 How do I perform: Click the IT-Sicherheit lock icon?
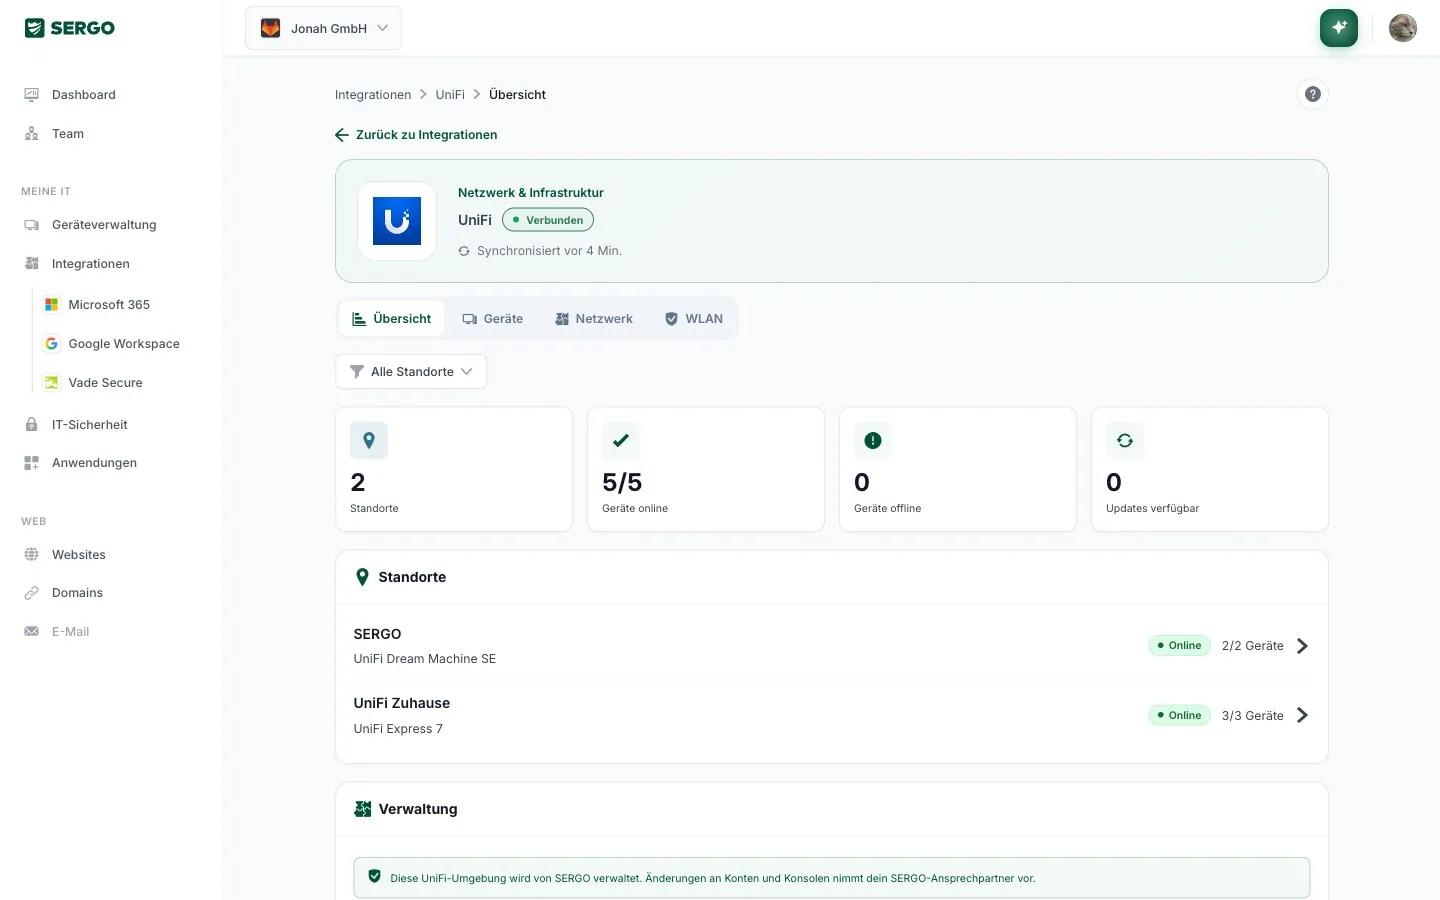click(31, 425)
